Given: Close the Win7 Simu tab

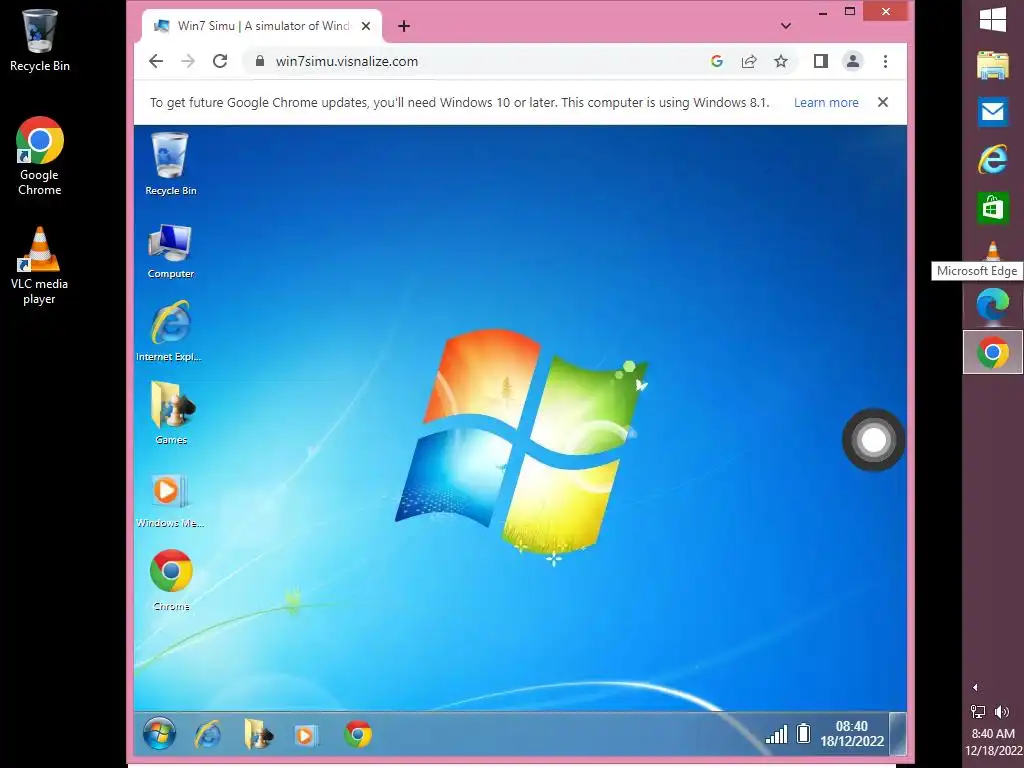Looking at the screenshot, I should tap(366, 26).
